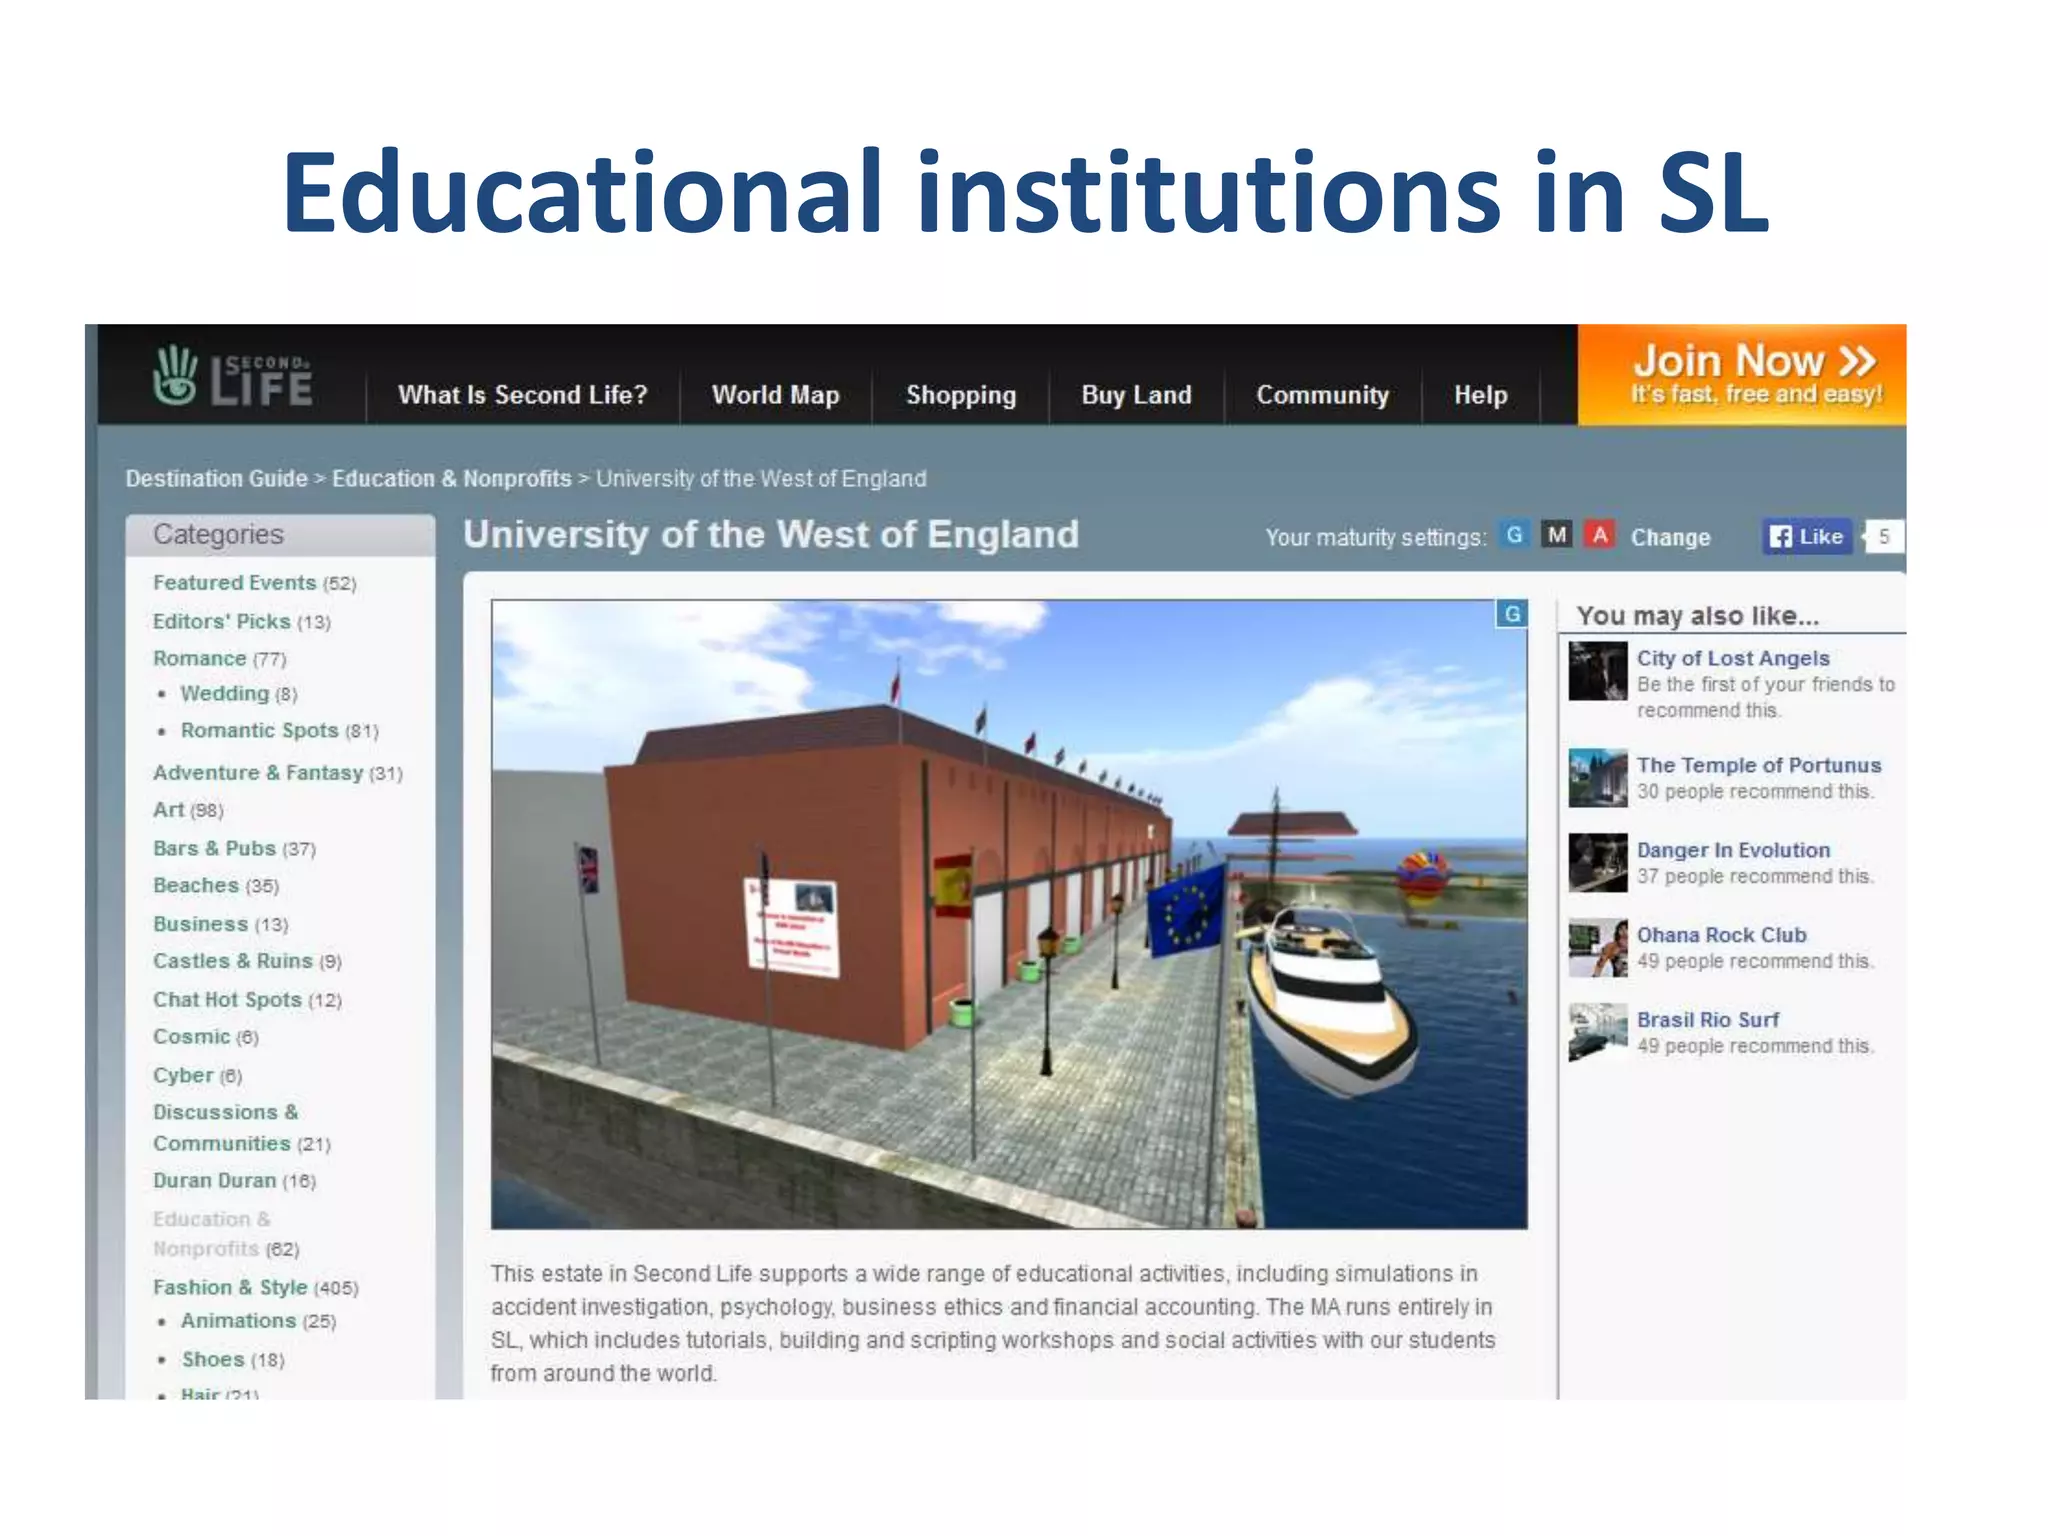
Task: Open Danger In Evolution link
Action: (1733, 850)
